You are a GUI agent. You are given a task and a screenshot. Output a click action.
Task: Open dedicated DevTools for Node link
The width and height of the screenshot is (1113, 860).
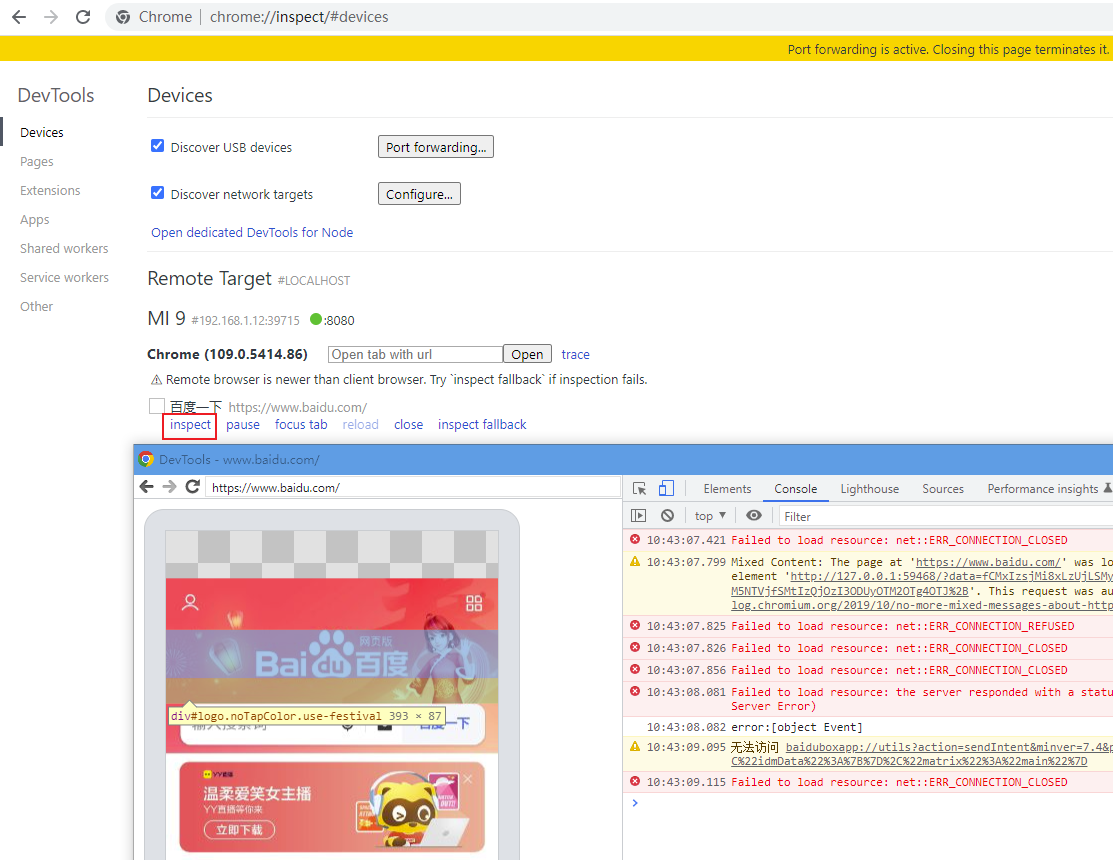coord(252,233)
